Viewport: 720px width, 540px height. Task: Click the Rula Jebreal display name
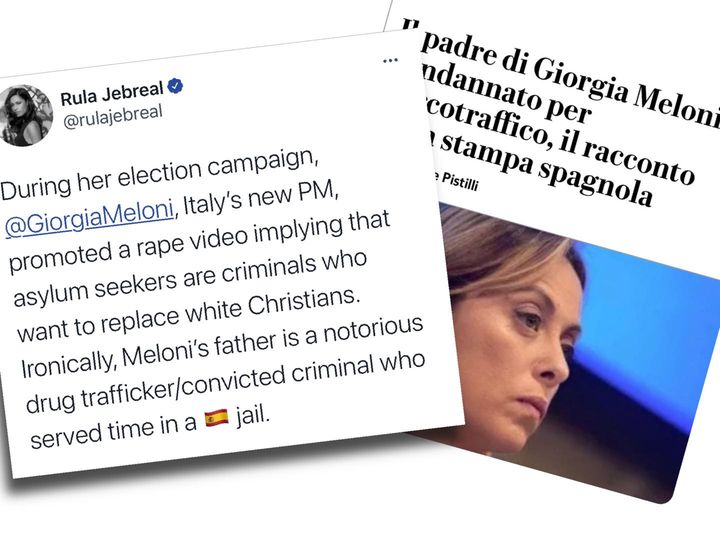[x=112, y=93]
